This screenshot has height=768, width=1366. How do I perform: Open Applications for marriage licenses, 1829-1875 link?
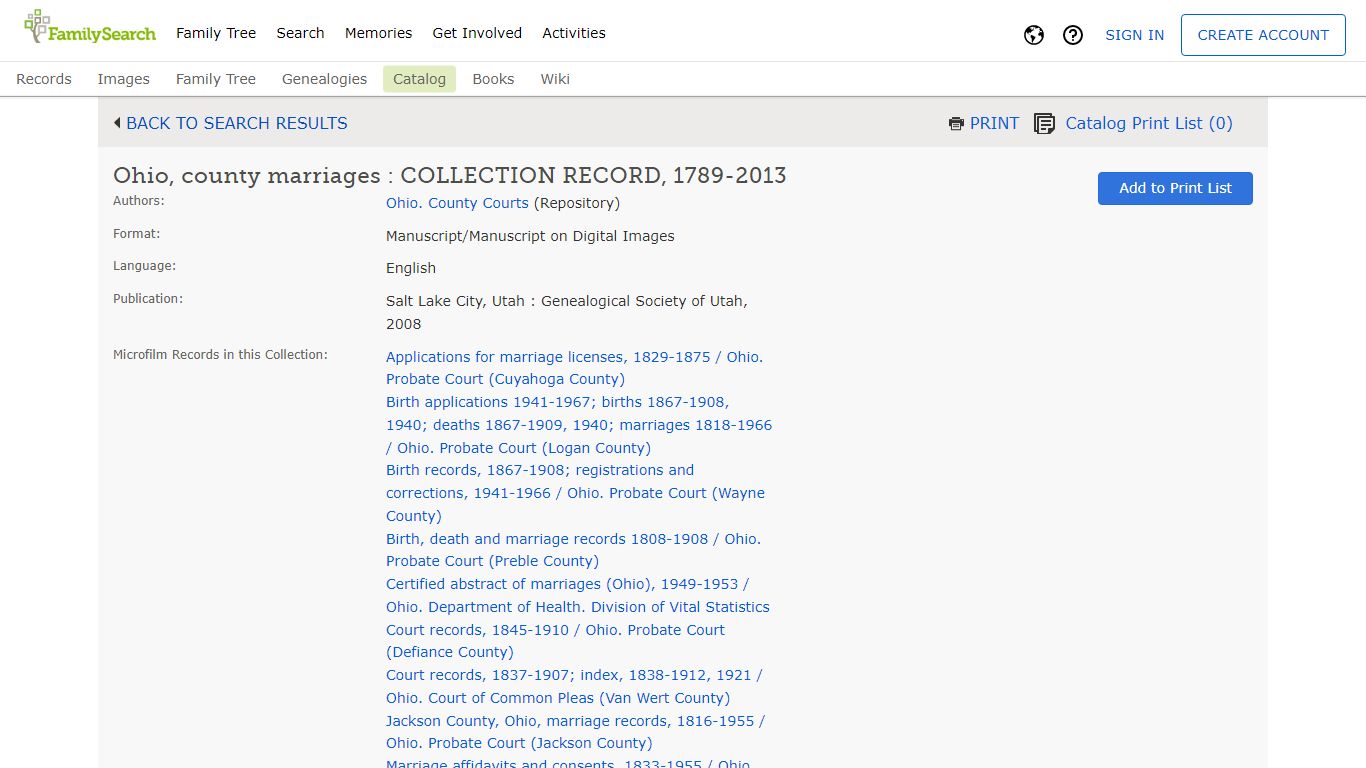pos(575,368)
